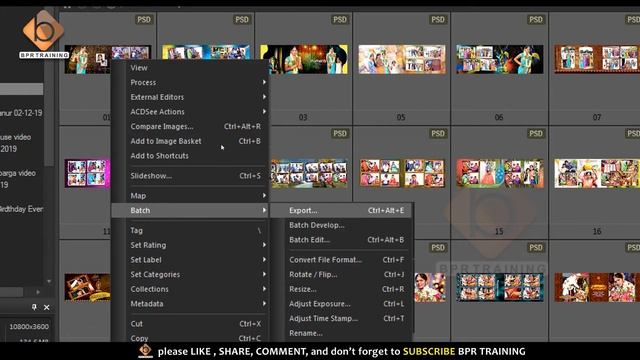Expand the Metadata submenu
This screenshot has width=640, height=360.
190,304
